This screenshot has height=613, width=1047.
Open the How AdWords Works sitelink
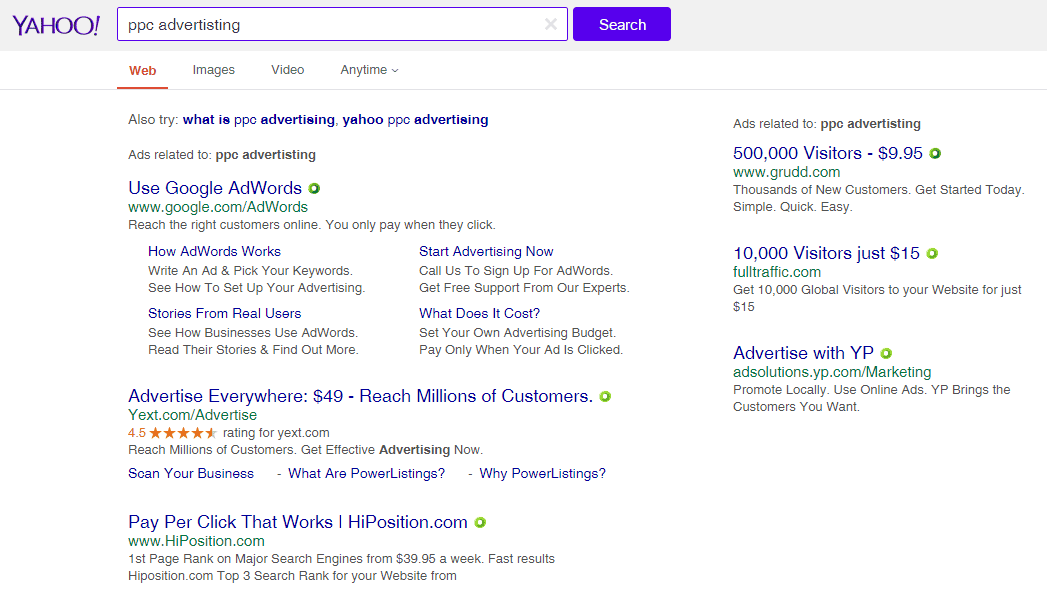point(214,252)
